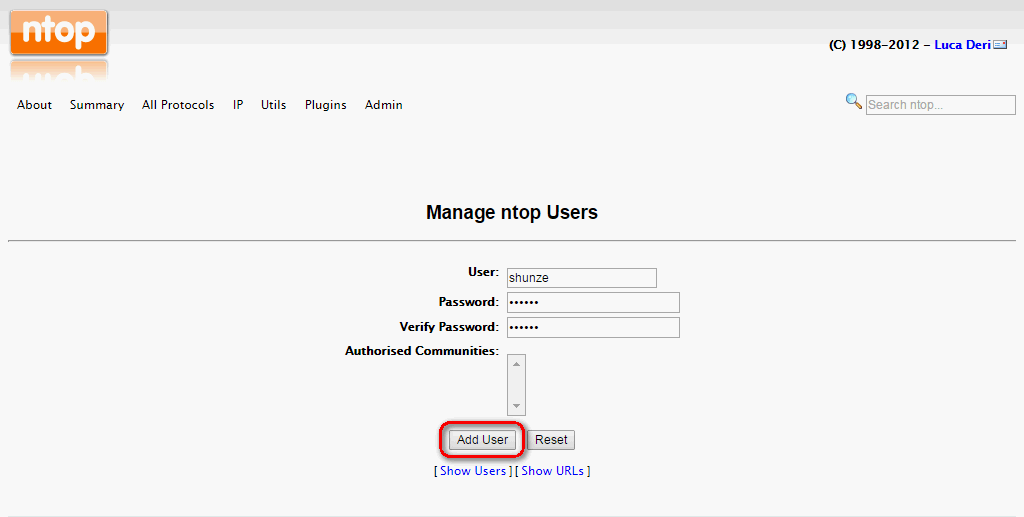Click the Manage ntop Users heading
The height and width of the screenshot is (517, 1024).
[x=512, y=213]
